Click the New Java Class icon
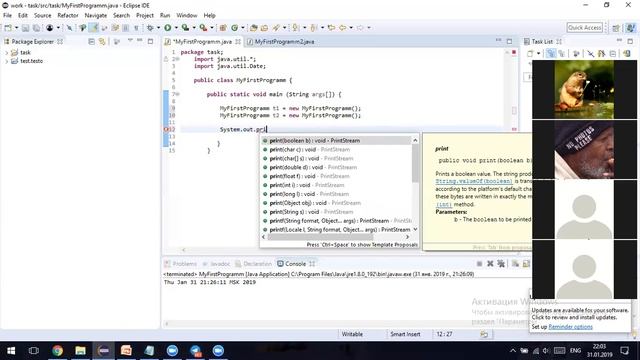This screenshot has height=360, width=640. 235,28
